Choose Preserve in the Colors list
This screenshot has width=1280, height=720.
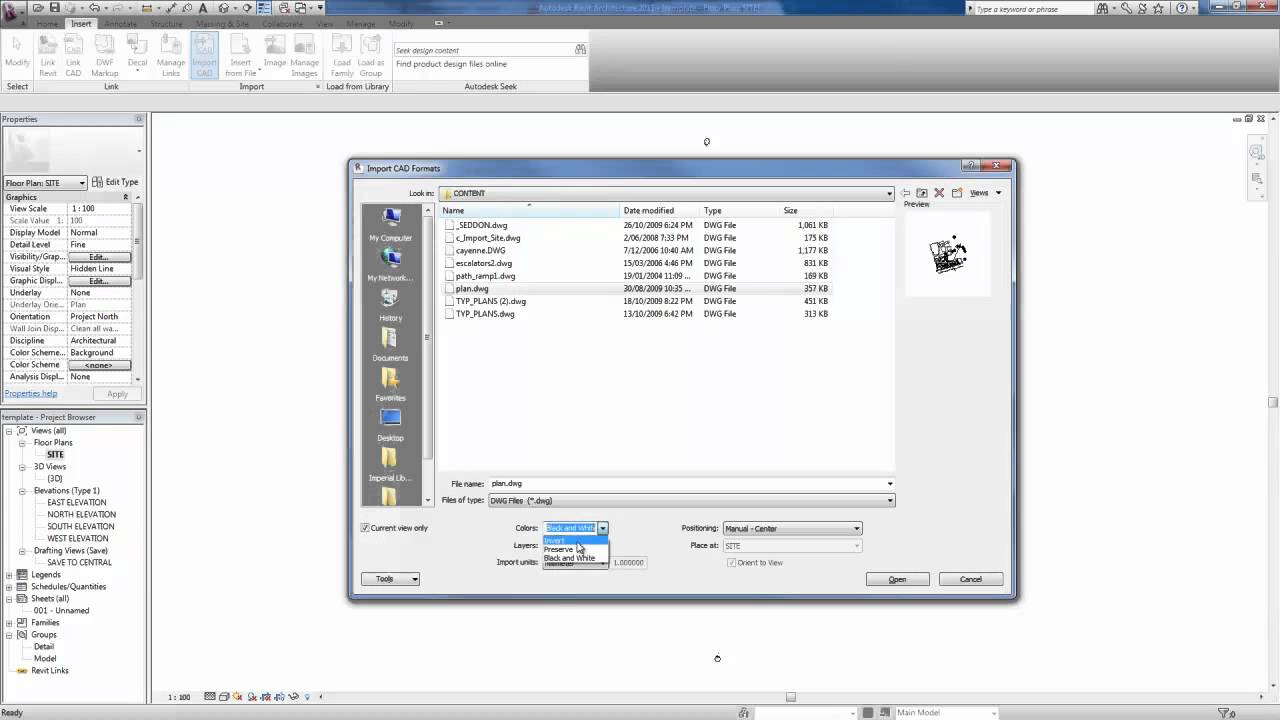pos(575,549)
